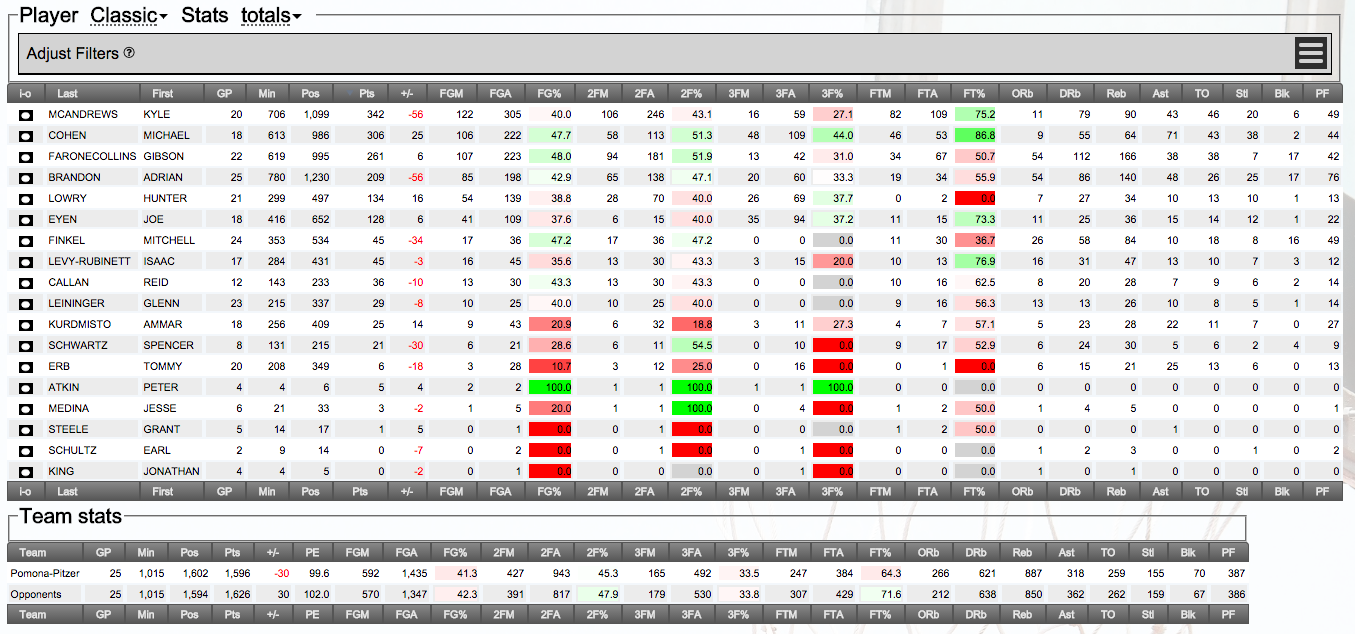Sort by Reb in top player header
1355x634 pixels.
(1116, 94)
